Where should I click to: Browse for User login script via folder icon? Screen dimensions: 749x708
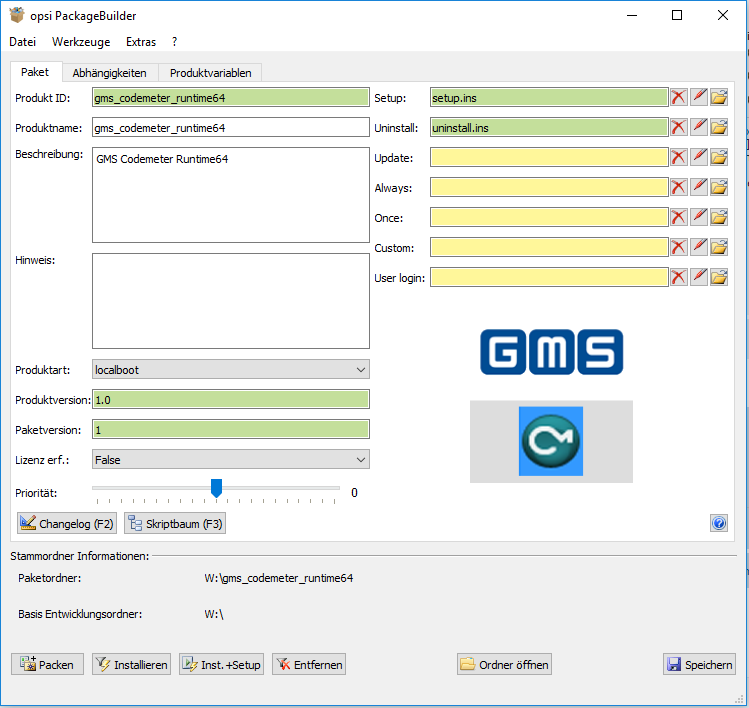point(719,278)
